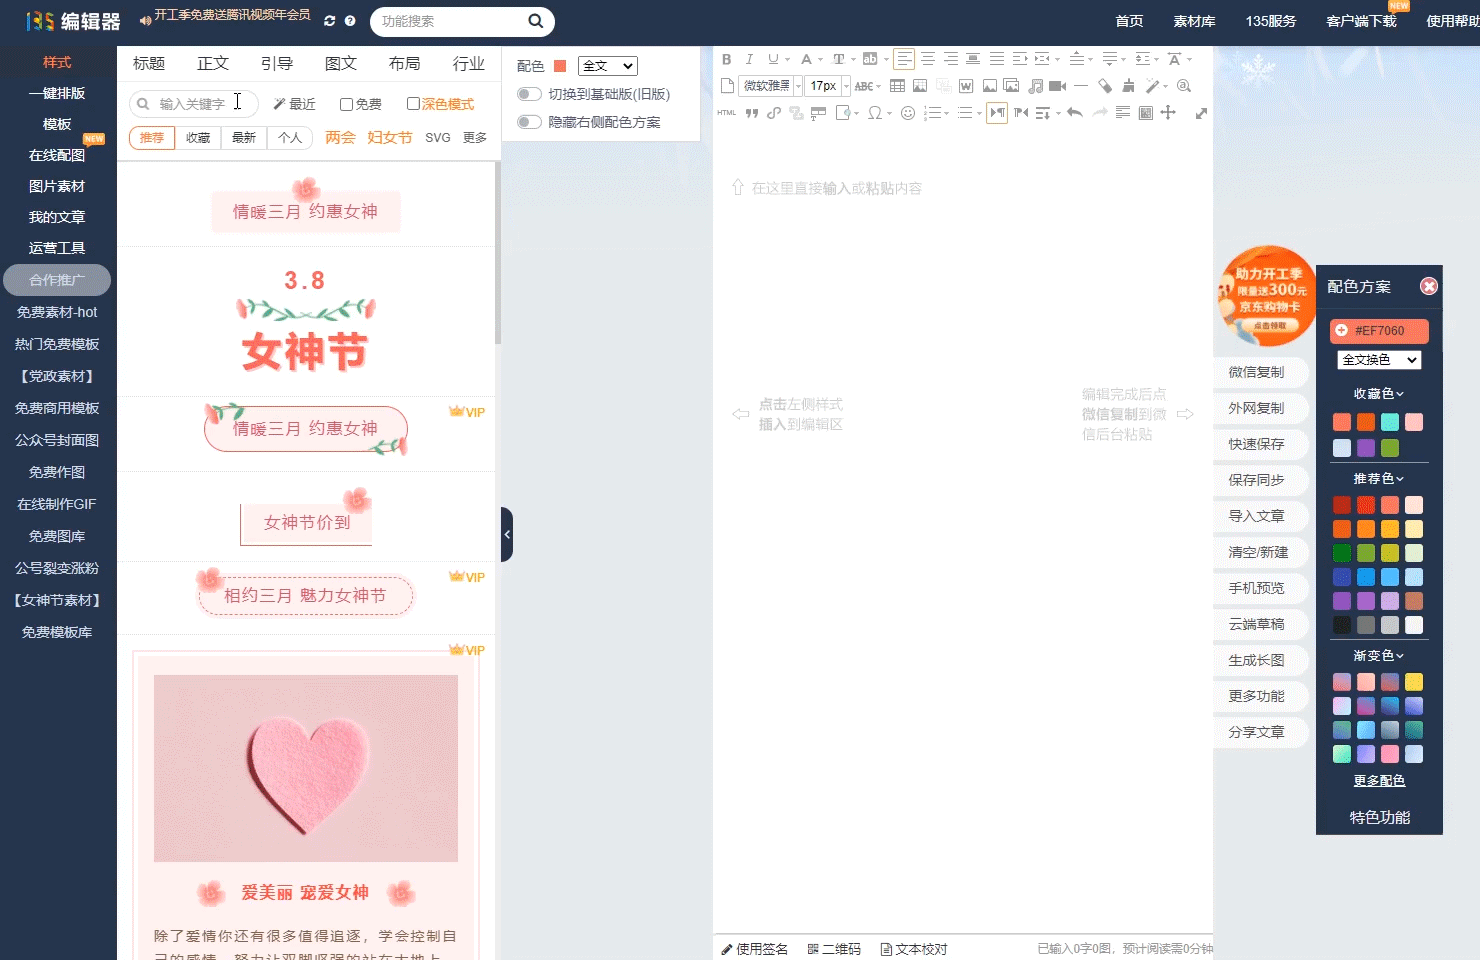The image size is (1480, 960).
Task: Open the 全文 color scope dropdown
Action: click(607, 65)
